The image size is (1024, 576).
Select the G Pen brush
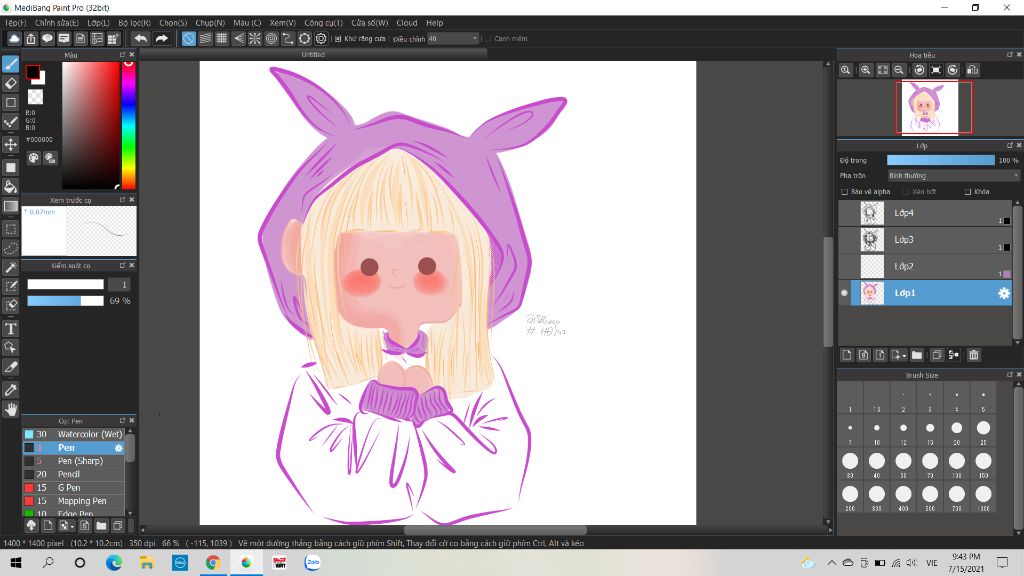click(x=70, y=487)
